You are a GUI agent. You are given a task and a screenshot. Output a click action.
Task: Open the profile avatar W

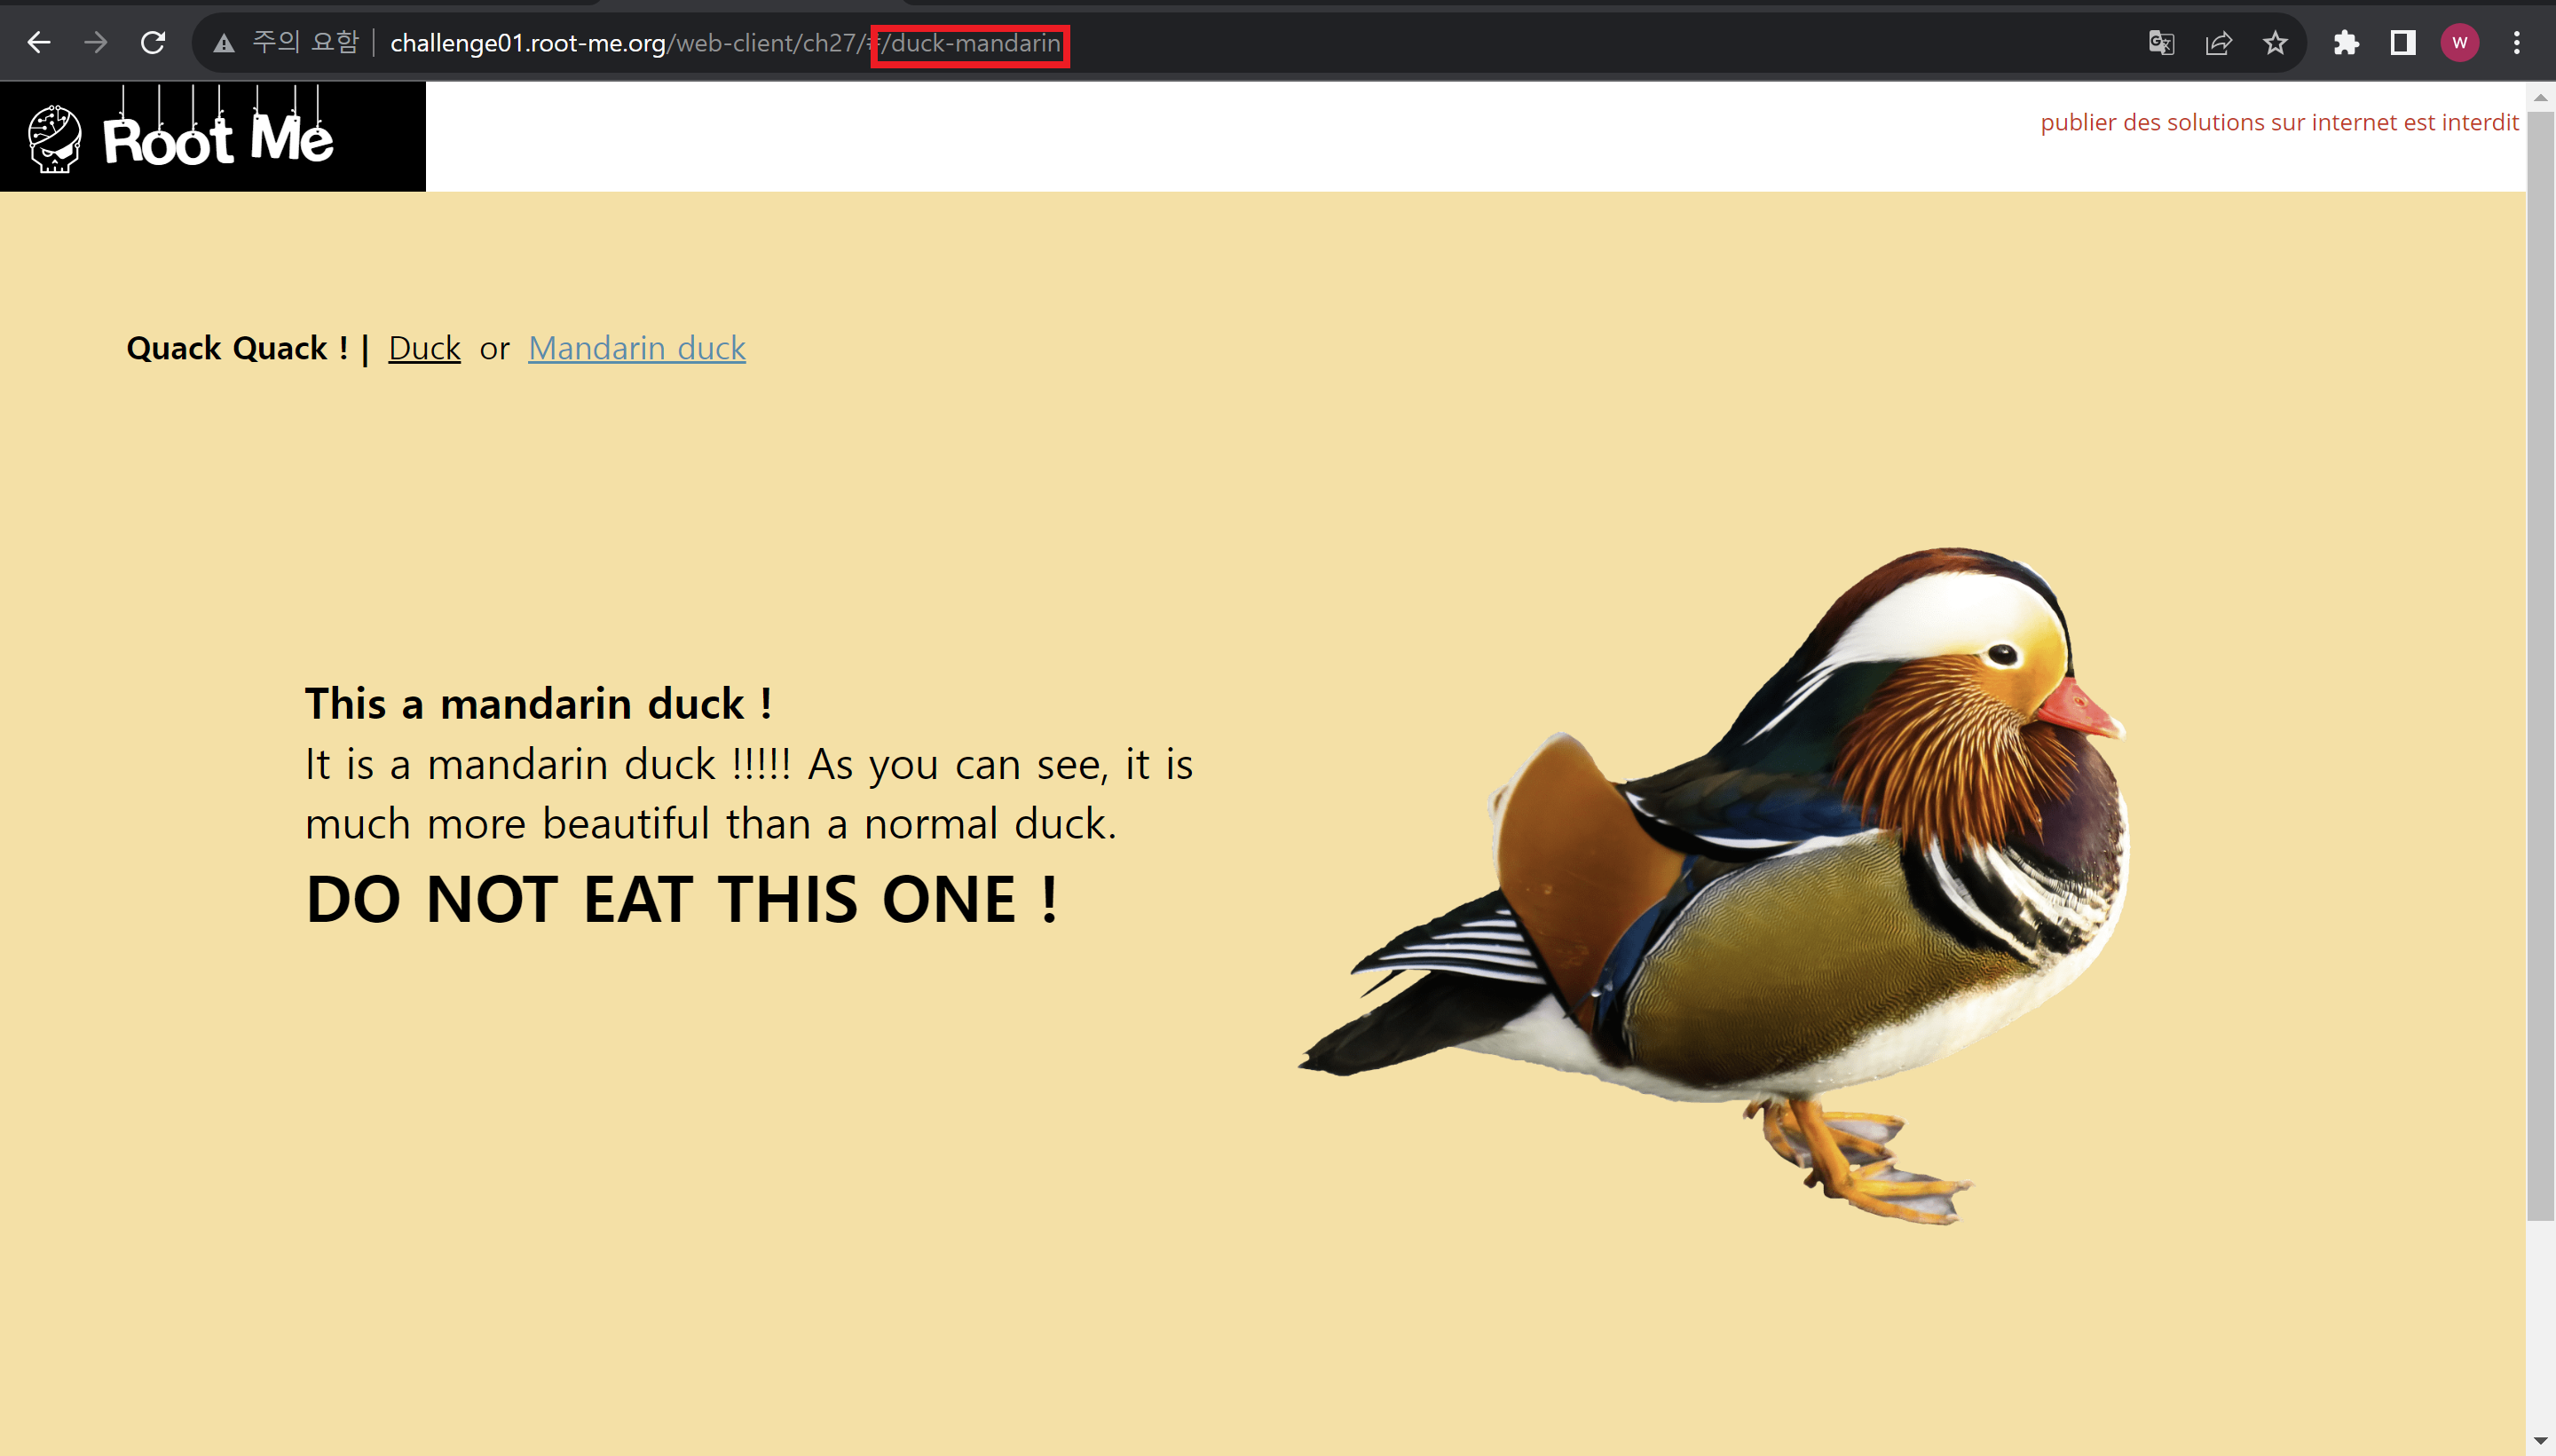[2460, 43]
